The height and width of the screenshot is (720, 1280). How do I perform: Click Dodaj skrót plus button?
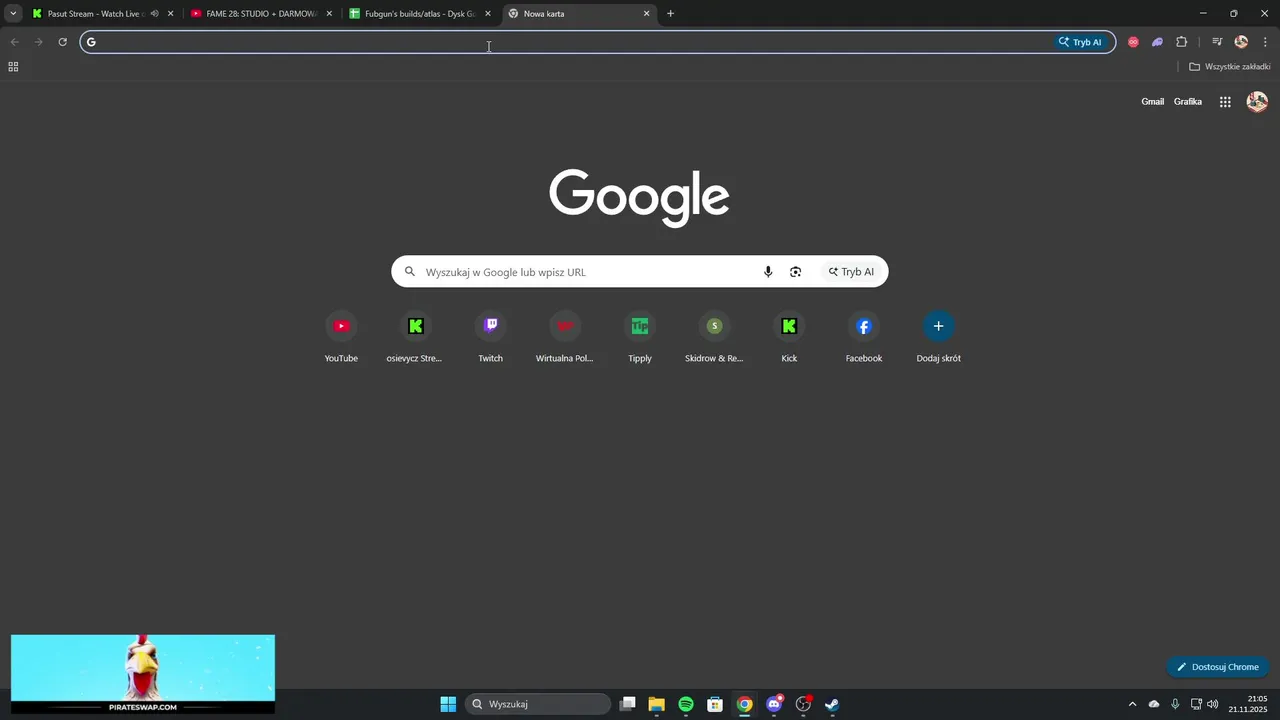938,326
